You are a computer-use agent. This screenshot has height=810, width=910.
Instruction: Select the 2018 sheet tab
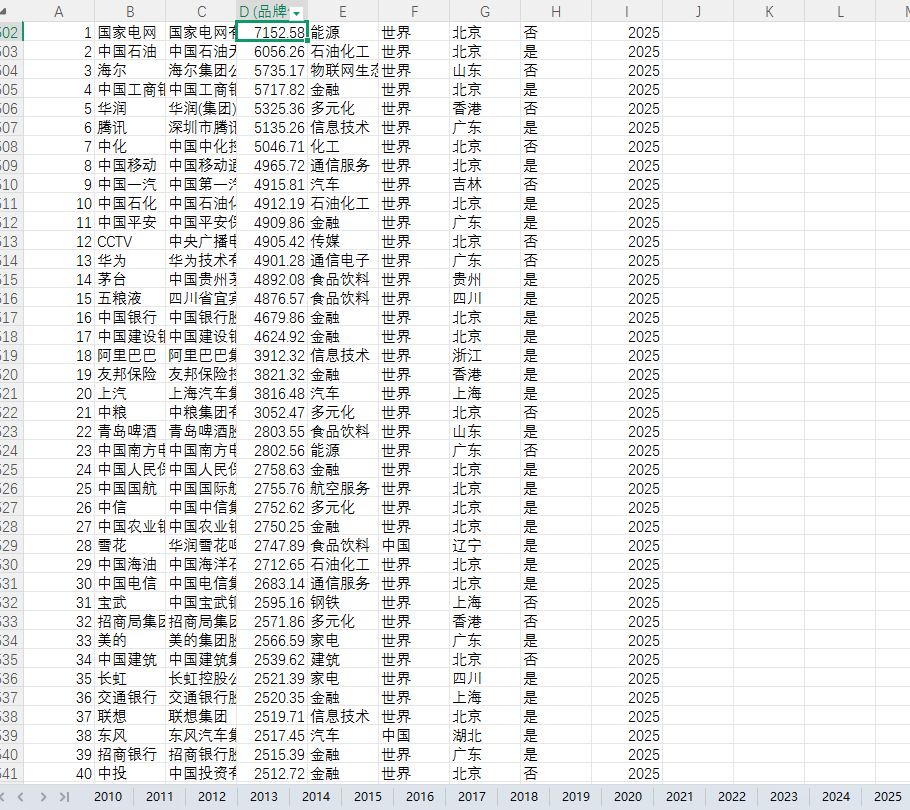(524, 797)
